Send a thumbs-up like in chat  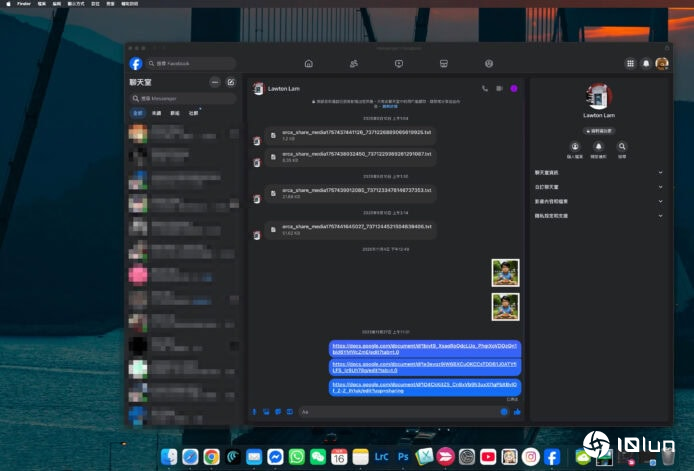(x=518, y=411)
